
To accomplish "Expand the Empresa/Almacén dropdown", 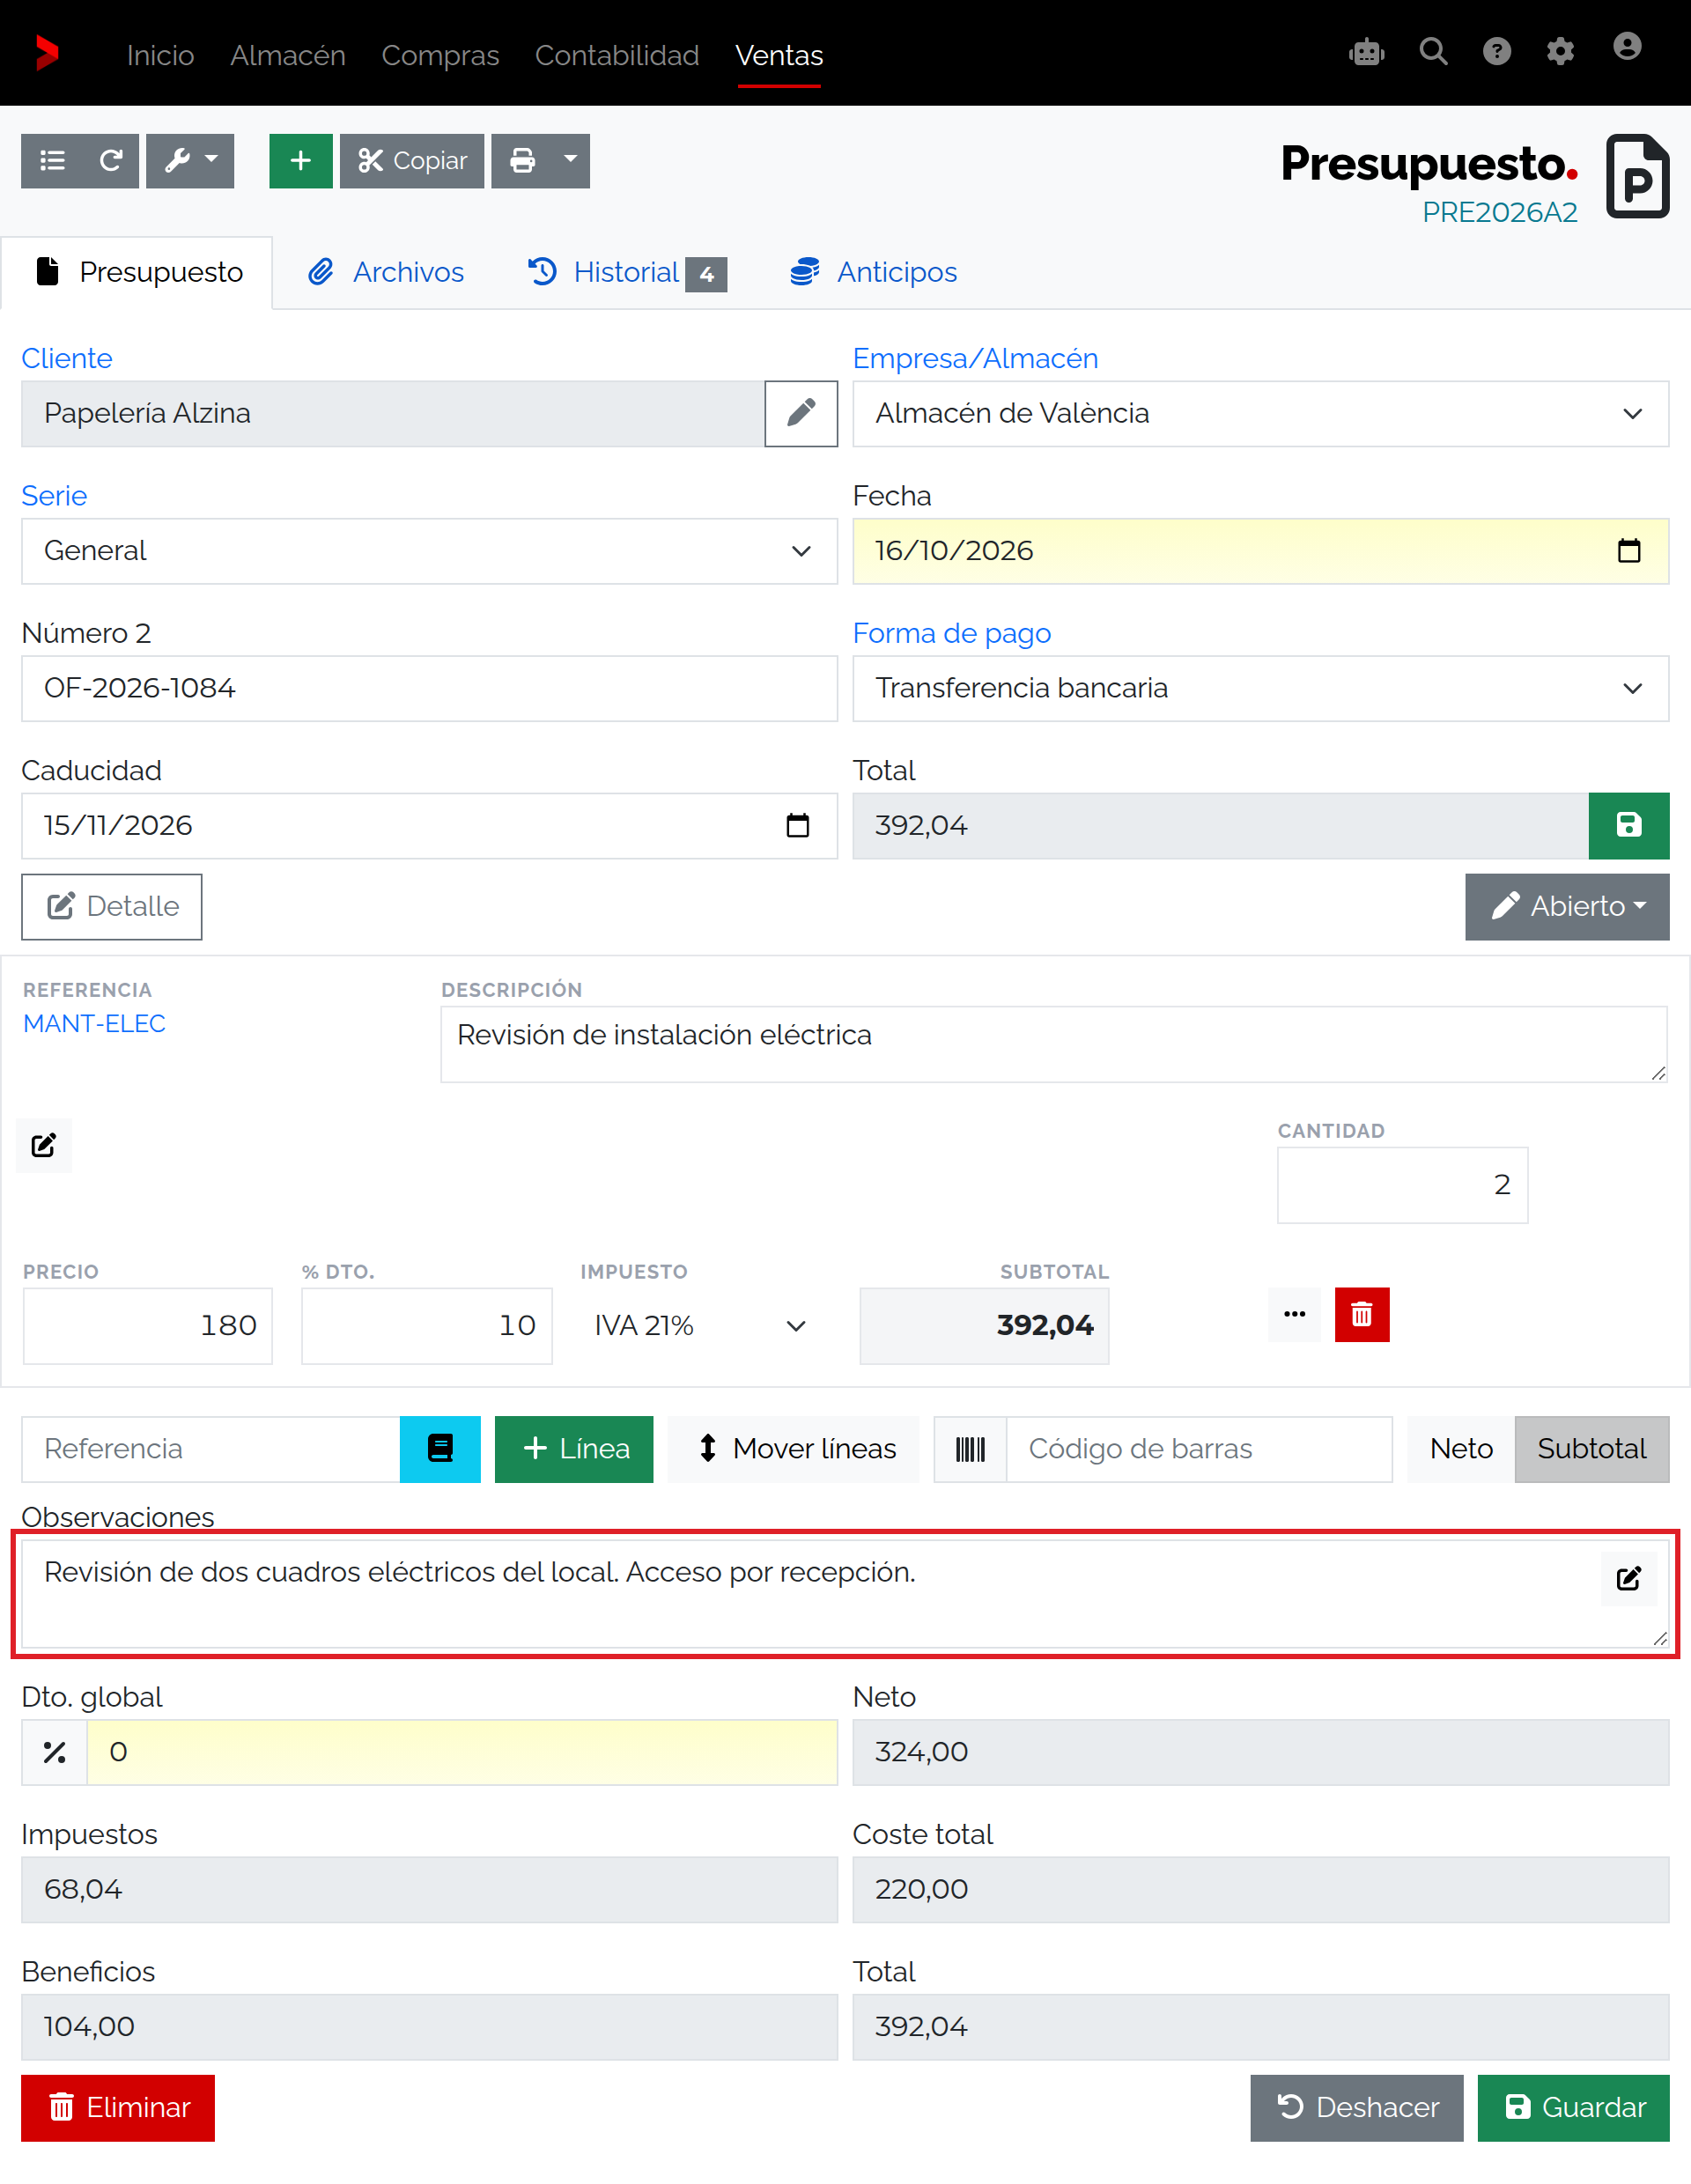I will (1260, 413).
